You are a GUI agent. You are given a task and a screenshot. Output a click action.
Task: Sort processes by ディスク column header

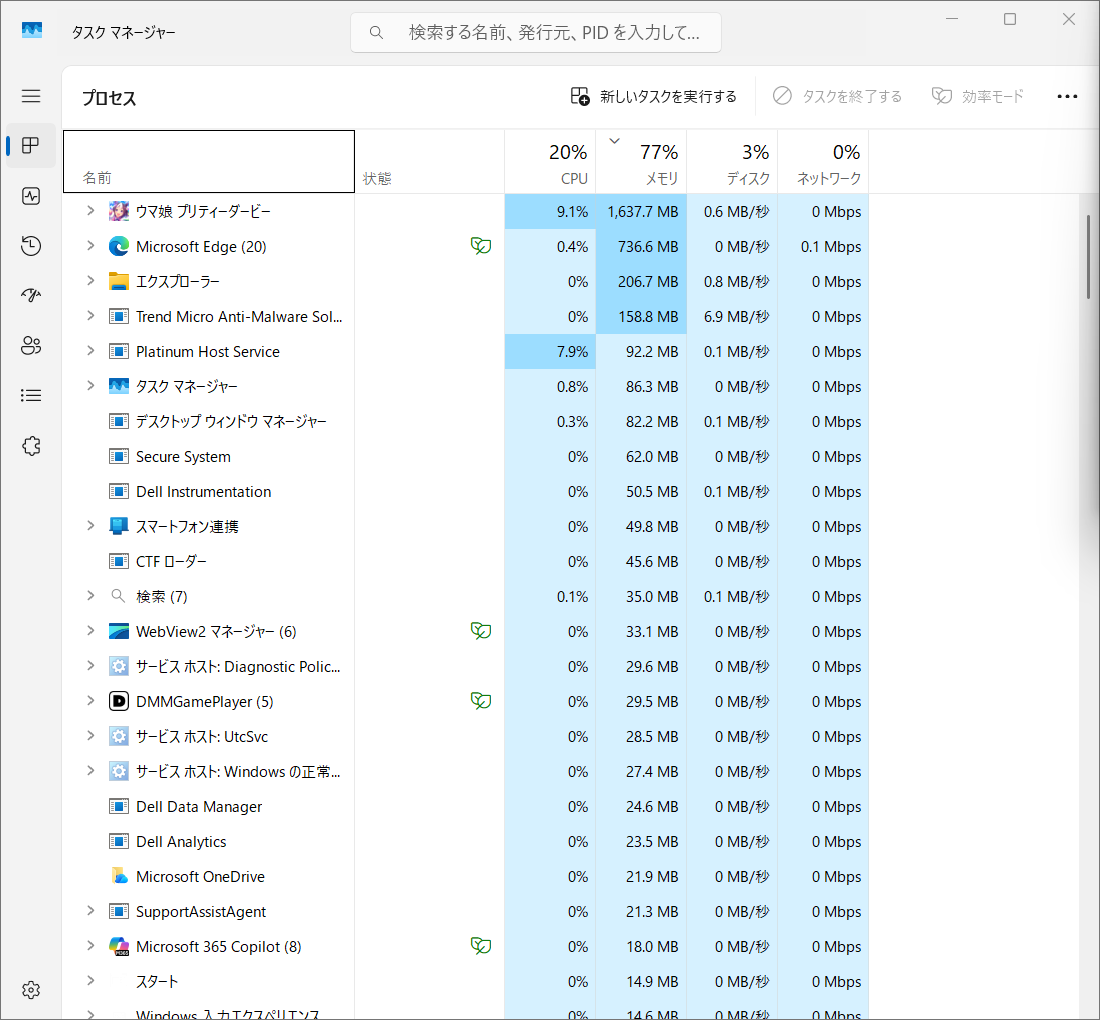[x=732, y=162]
